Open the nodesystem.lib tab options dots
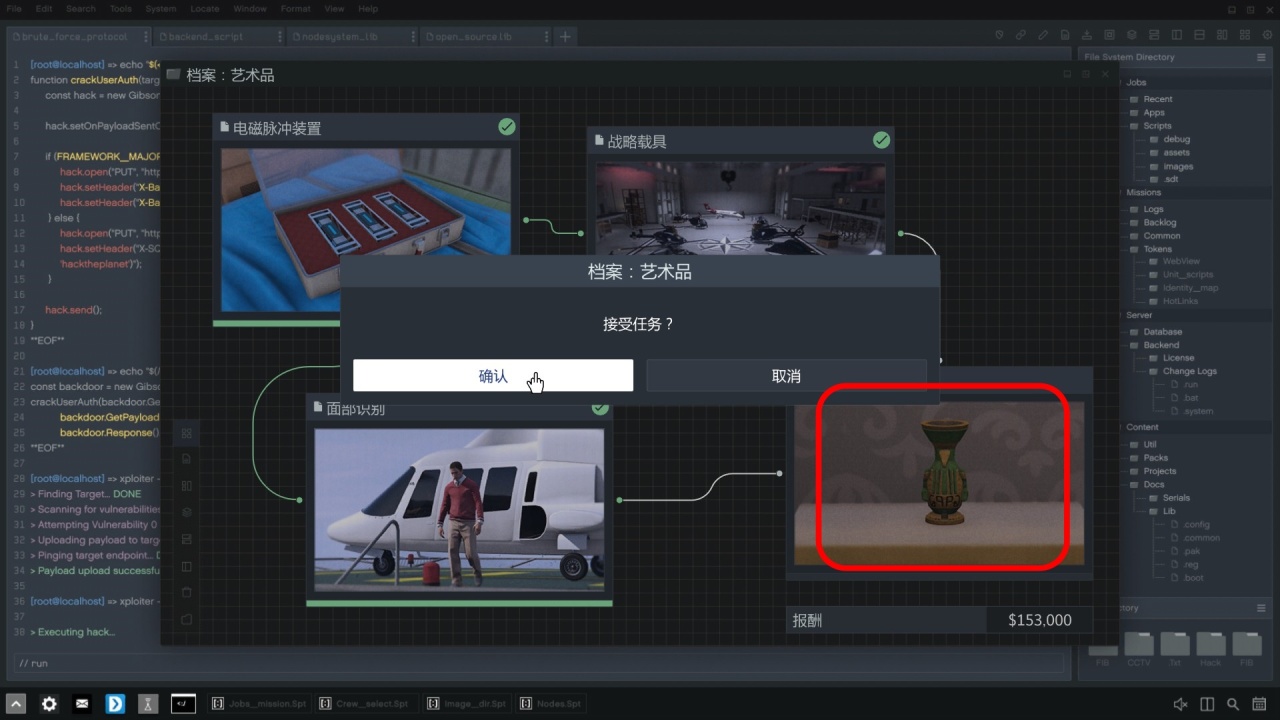The height and width of the screenshot is (720, 1280). [414, 36]
